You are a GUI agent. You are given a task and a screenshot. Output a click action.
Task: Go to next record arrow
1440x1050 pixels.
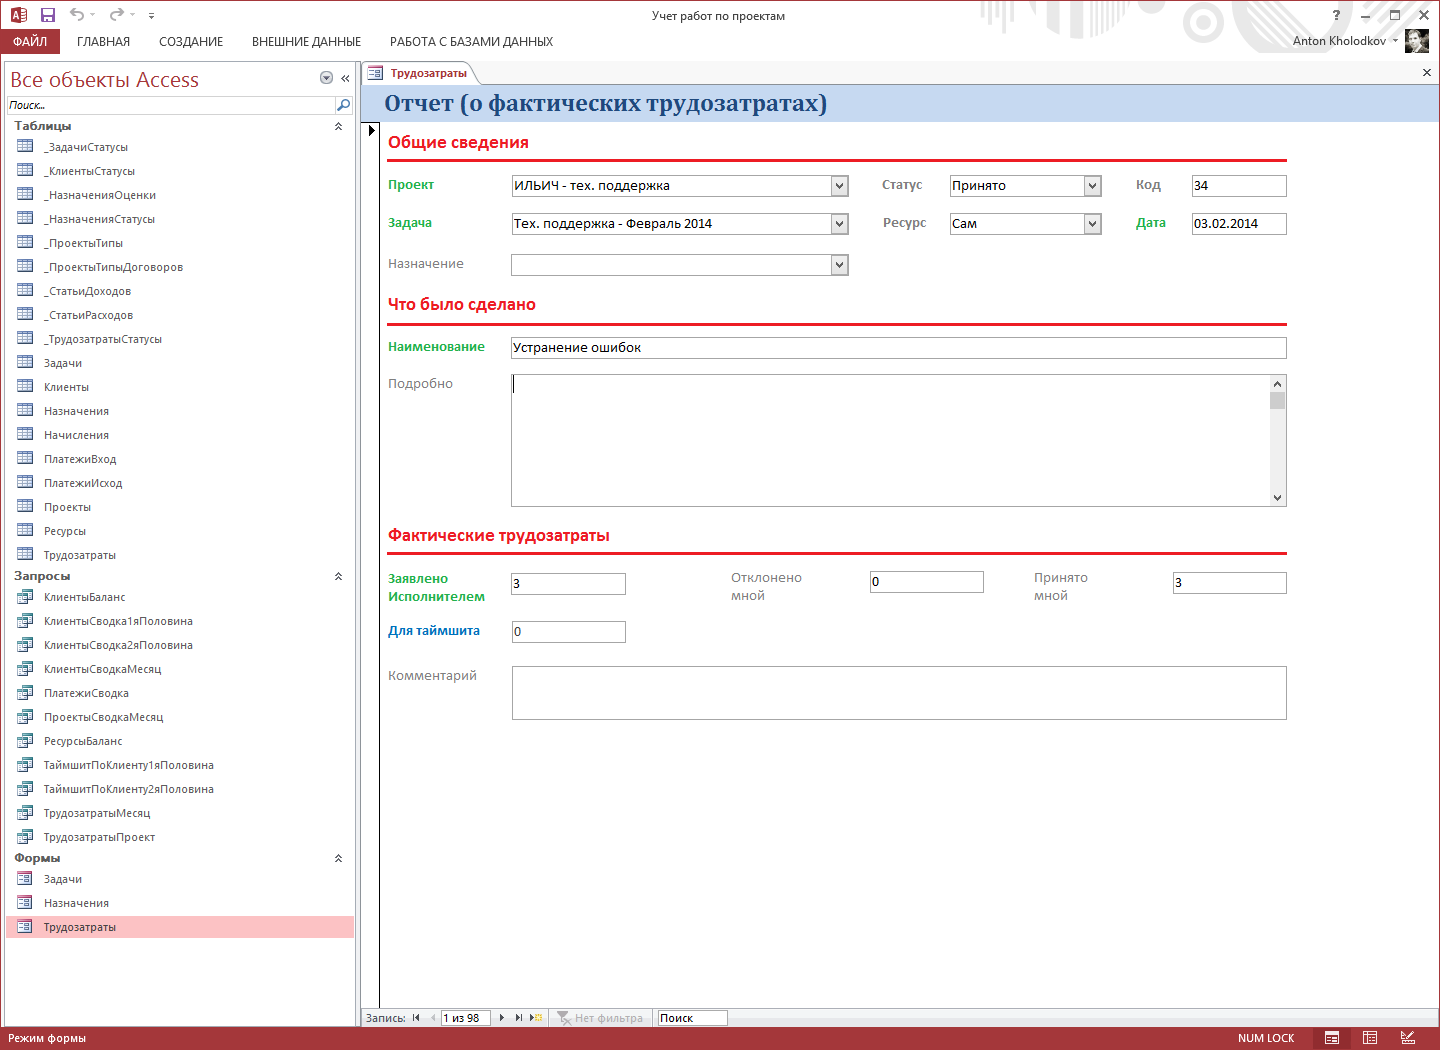click(501, 1018)
